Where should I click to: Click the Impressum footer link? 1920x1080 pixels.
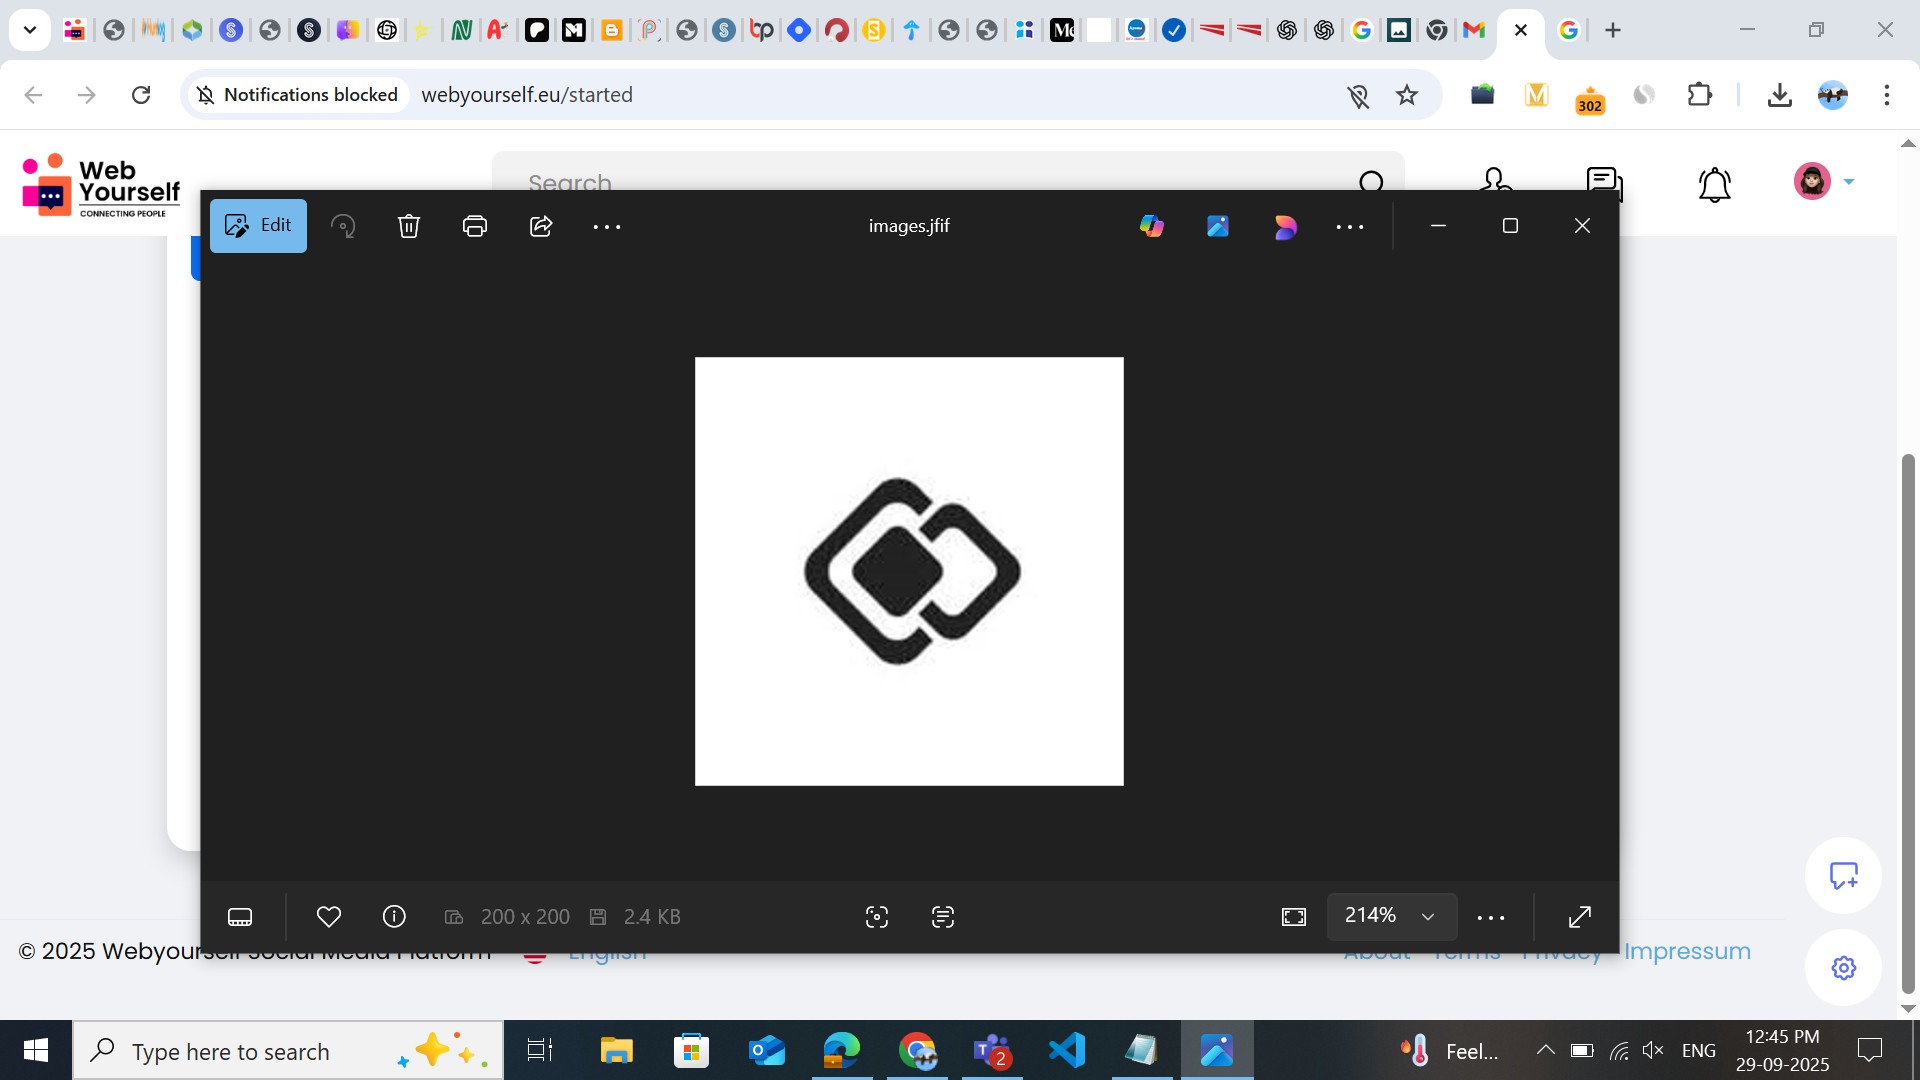click(x=1687, y=951)
